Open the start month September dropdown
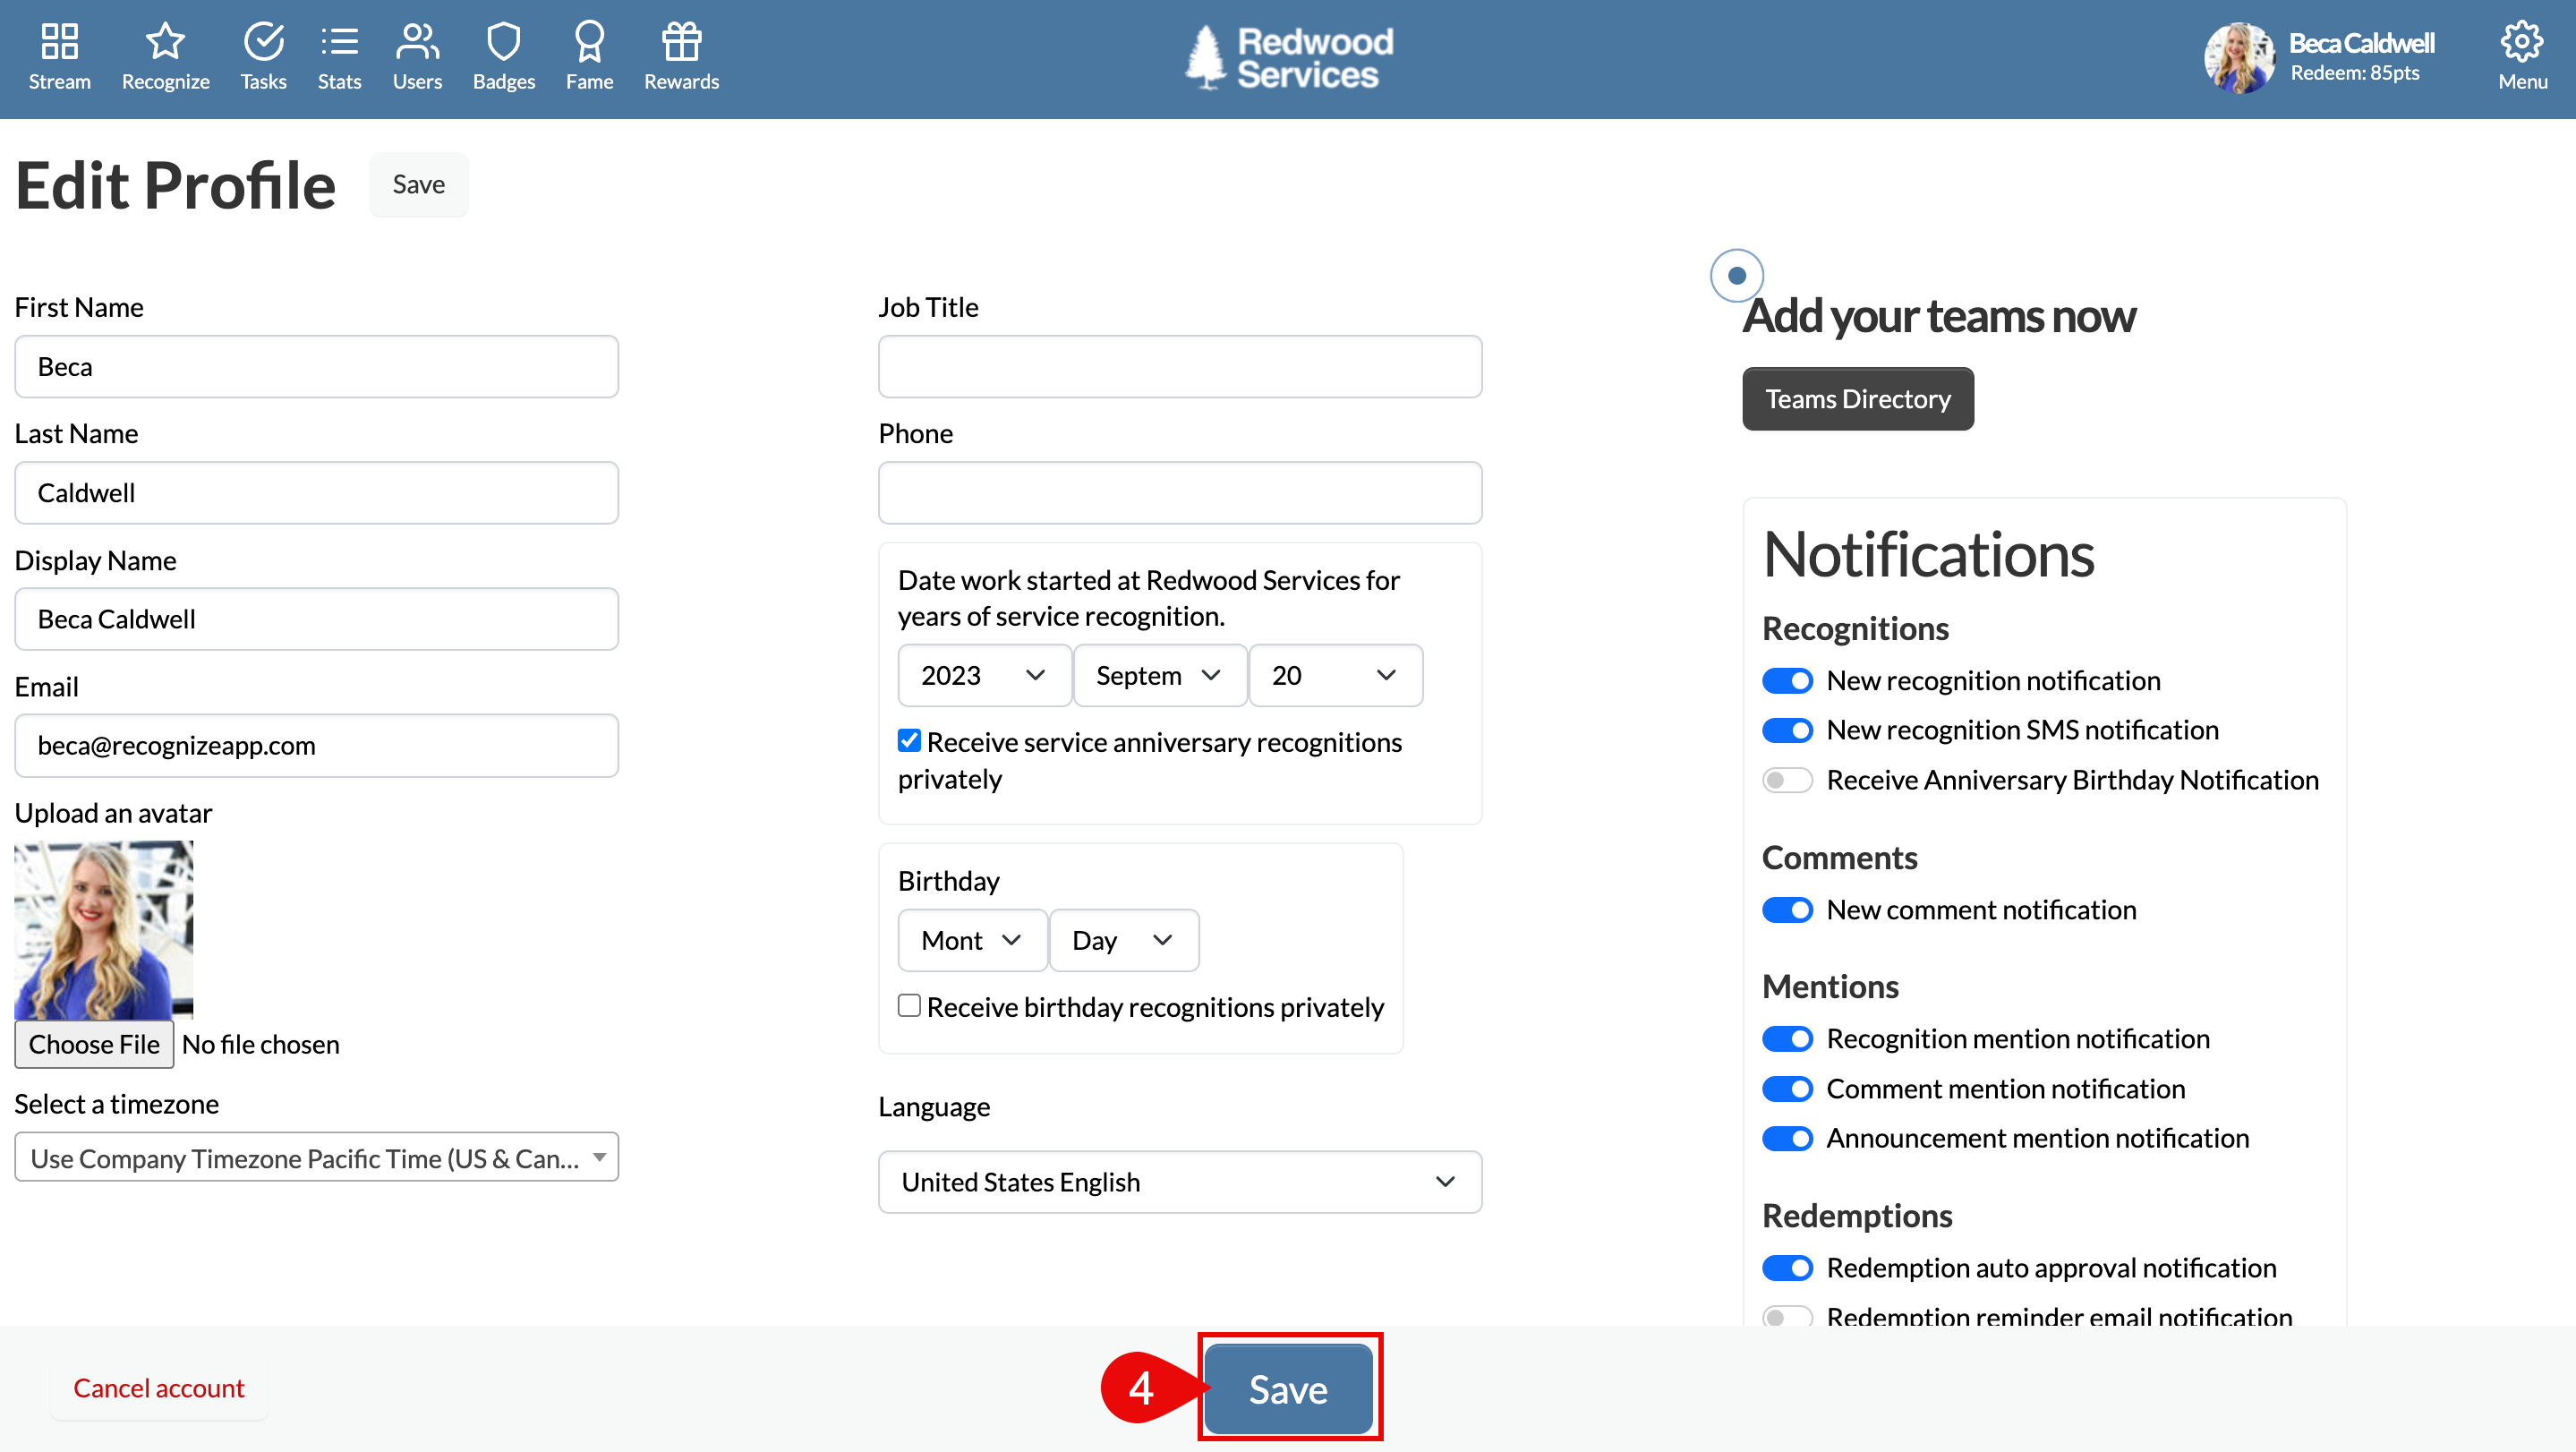Screen dimensions: 2576x1452 point(1160,676)
